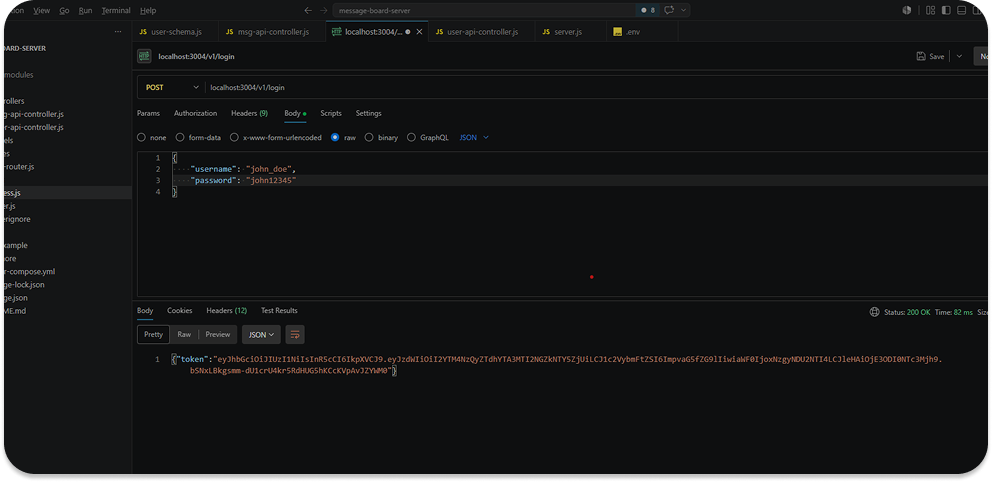Switch response view to Raw
The image size is (992, 482).
point(184,335)
